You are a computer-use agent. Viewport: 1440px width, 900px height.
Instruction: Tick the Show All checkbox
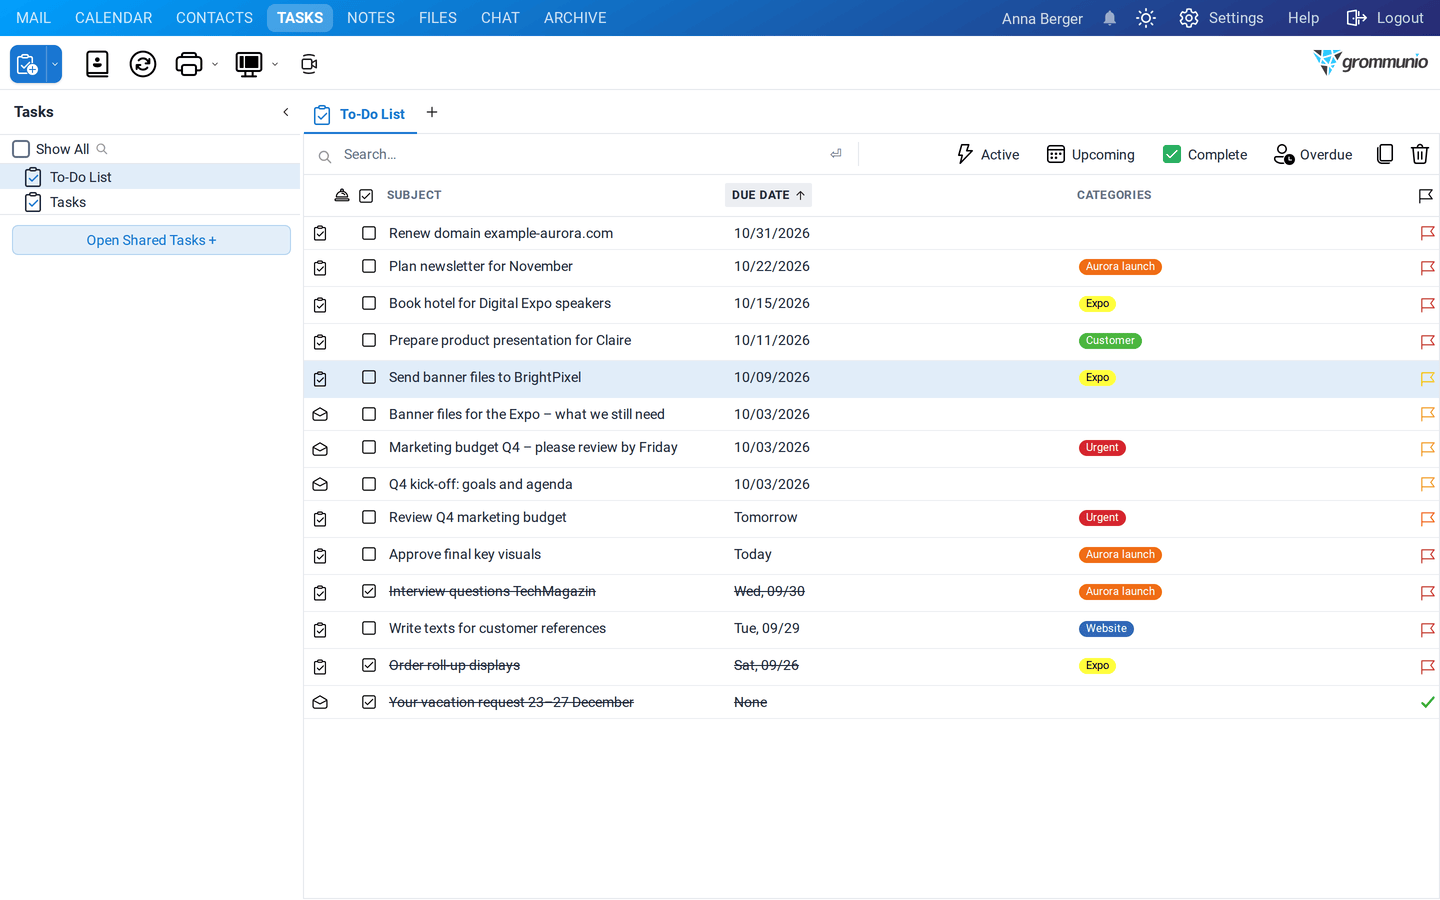[21, 149]
